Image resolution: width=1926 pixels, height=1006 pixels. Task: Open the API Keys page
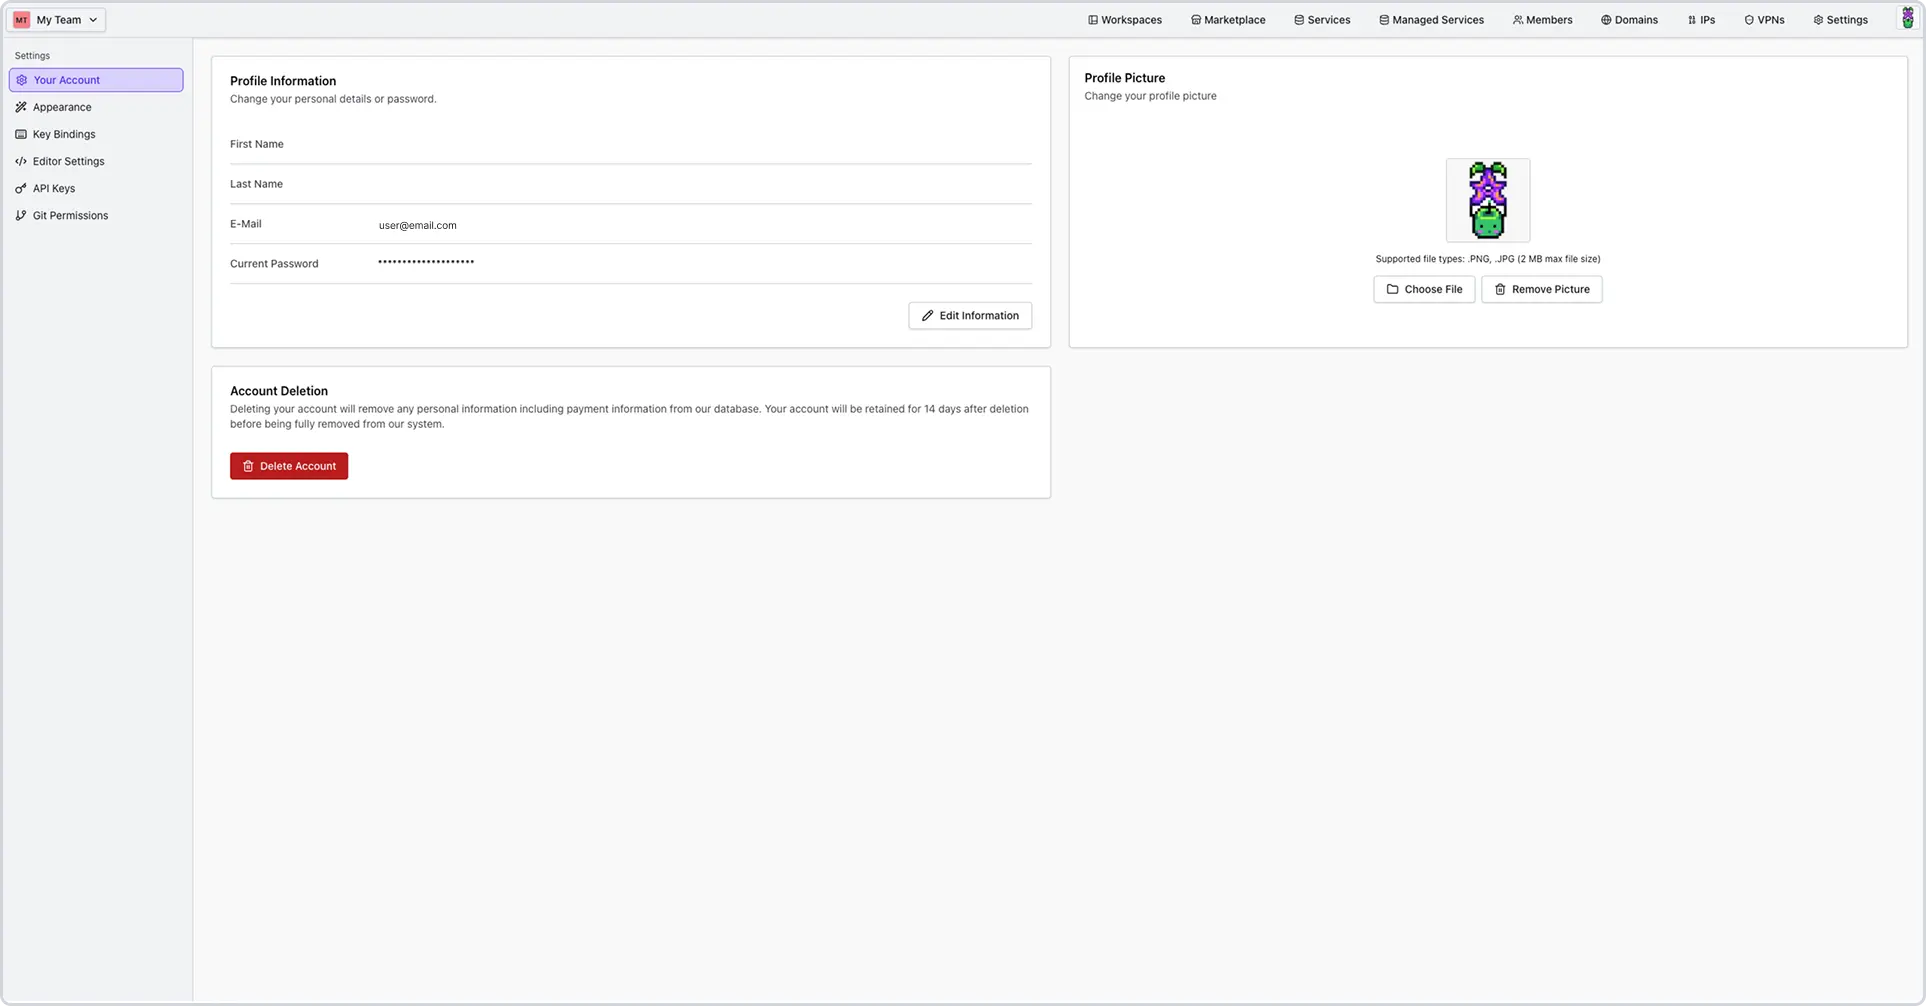pyautogui.click(x=53, y=188)
